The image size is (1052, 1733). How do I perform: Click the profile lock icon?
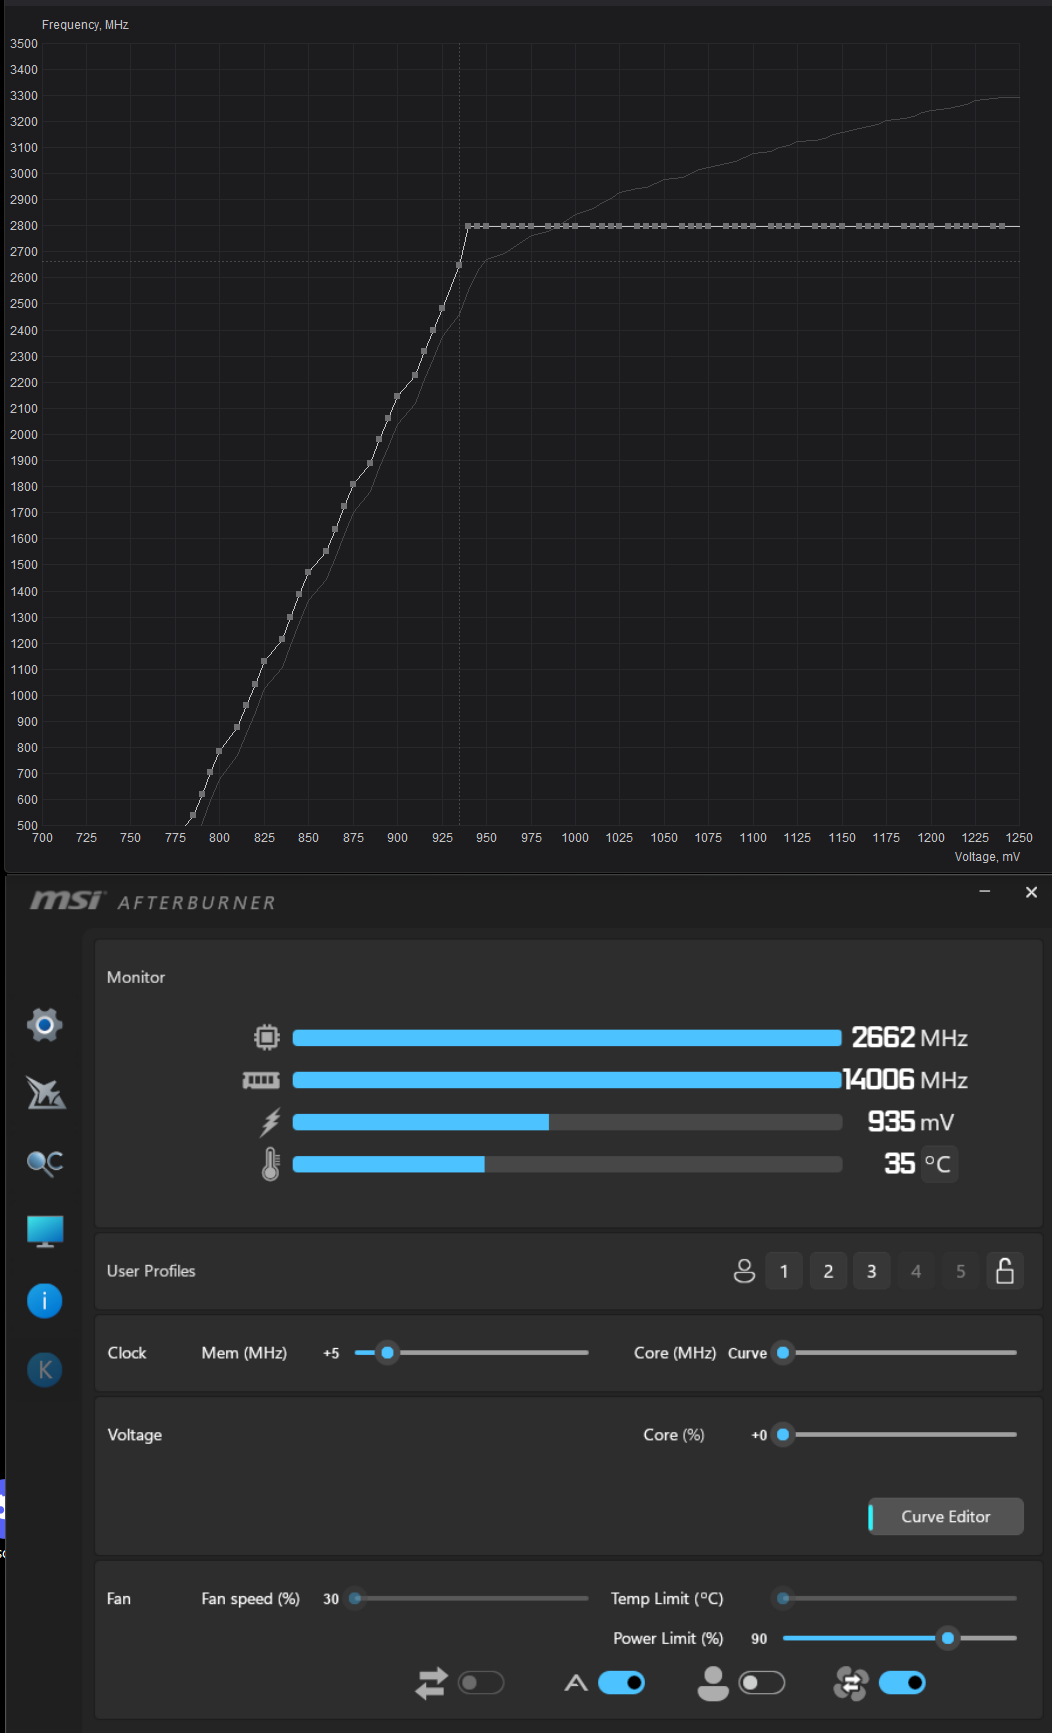1005,1271
